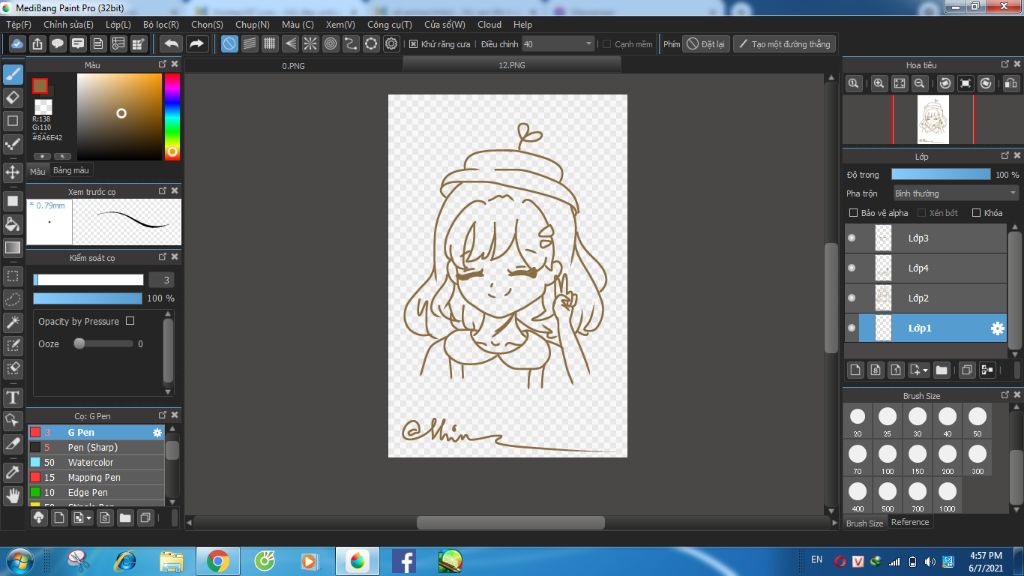Enable parallel snap guide
Viewport: 1024px width, 576px height.
(249, 44)
